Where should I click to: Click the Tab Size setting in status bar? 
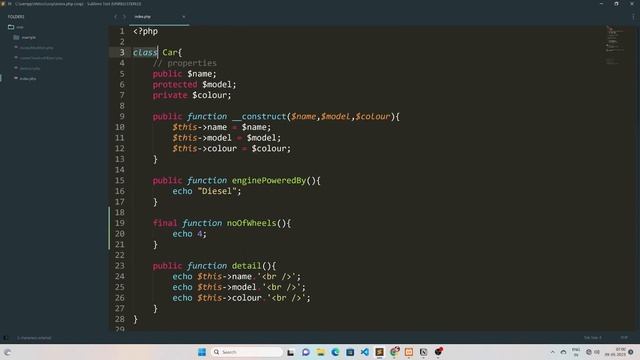point(592,338)
